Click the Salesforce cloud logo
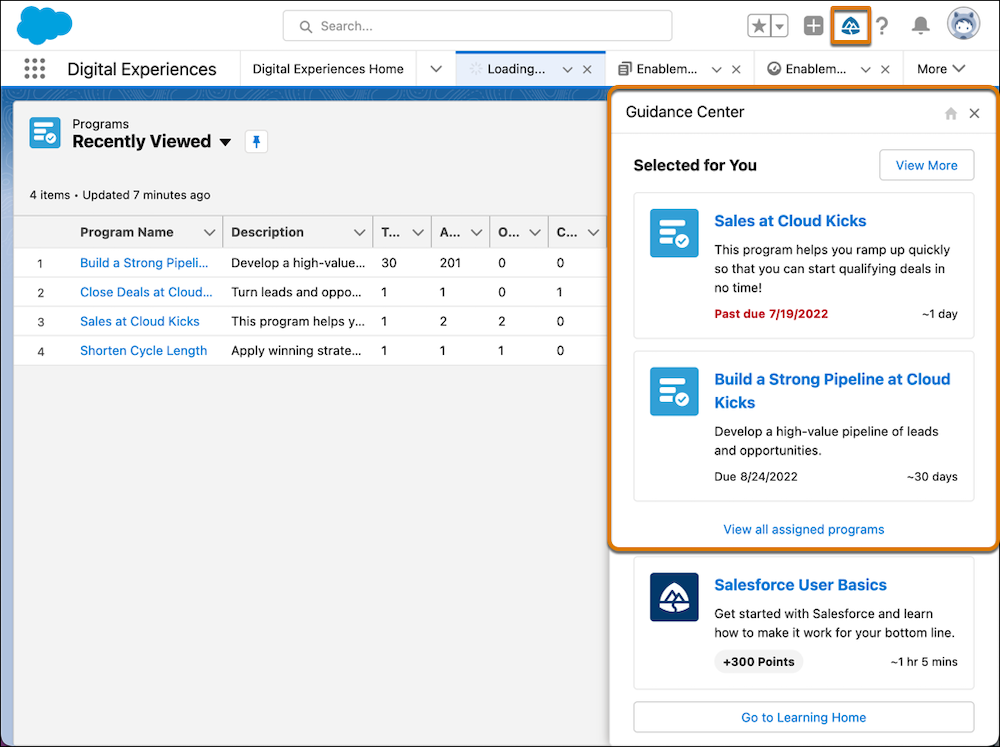The height and width of the screenshot is (747, 1000). 42,25
